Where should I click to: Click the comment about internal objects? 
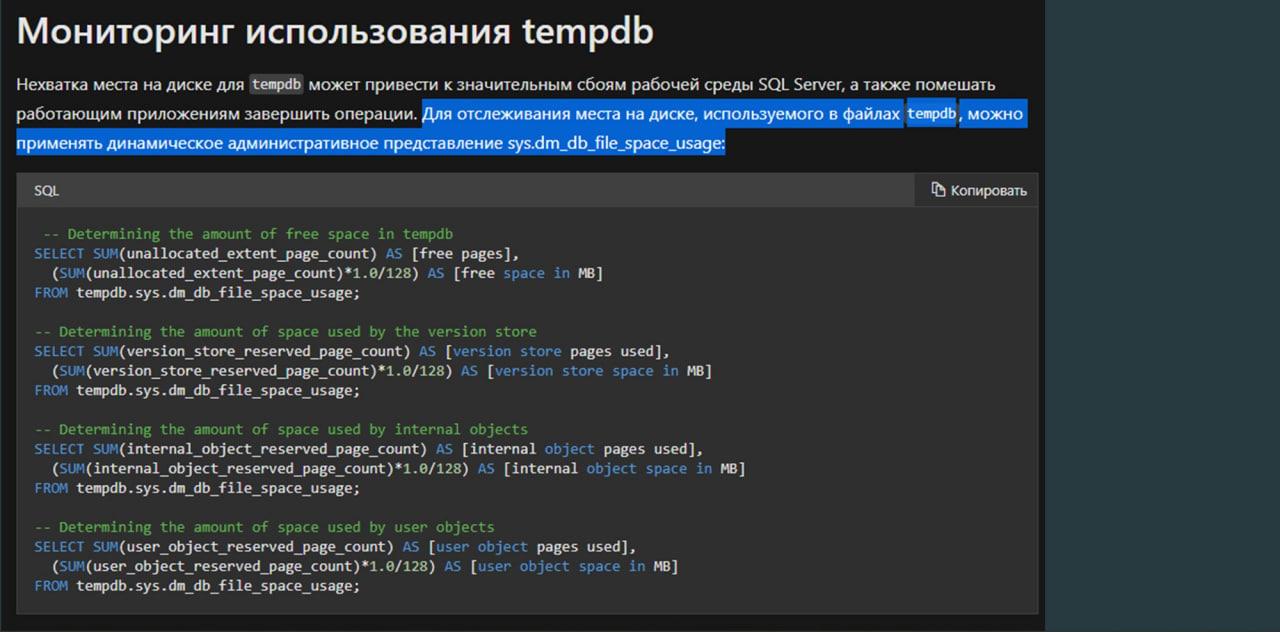click(x=281, y=429)
